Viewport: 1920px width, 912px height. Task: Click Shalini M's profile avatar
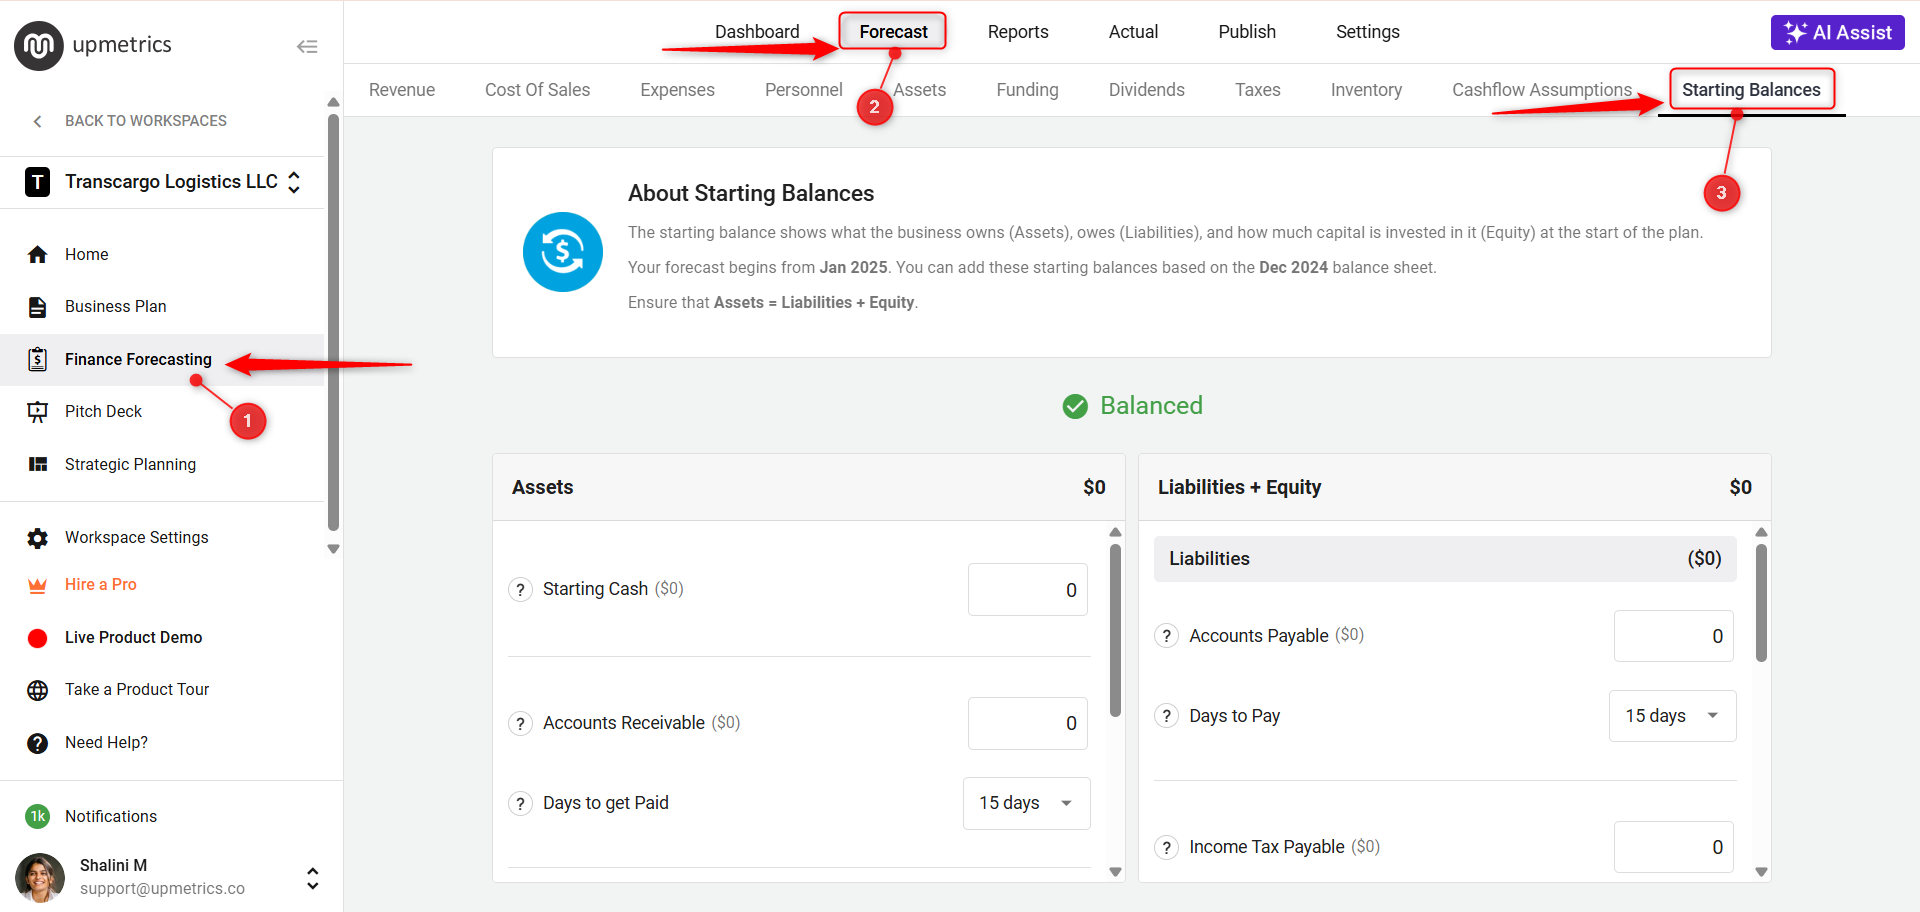(x=40, y=877)
